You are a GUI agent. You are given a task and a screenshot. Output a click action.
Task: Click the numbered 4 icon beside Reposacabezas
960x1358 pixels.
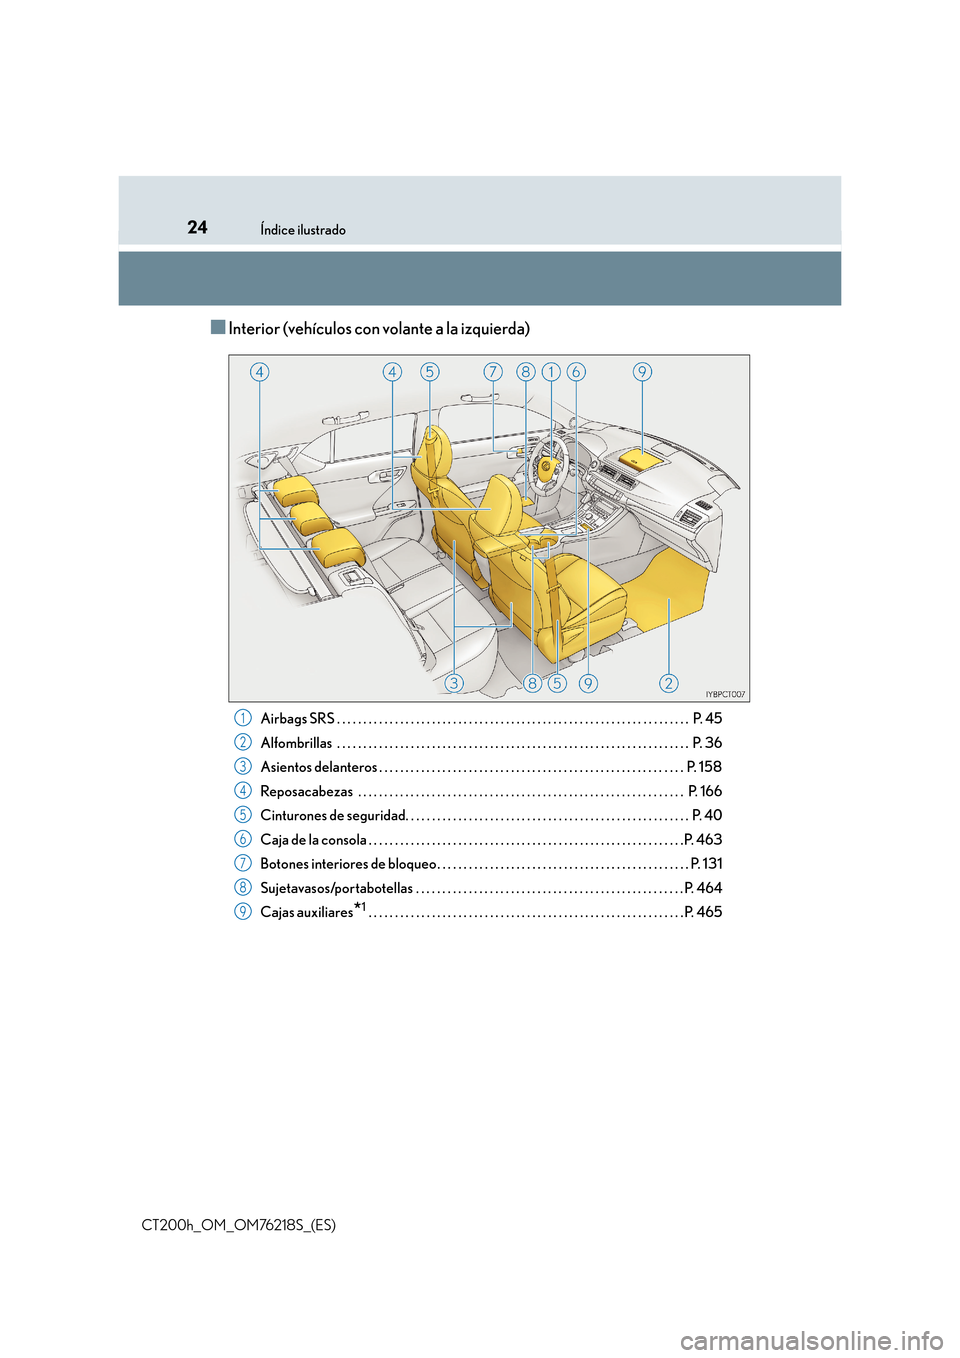pyautogui.click(x=242, y=791)
